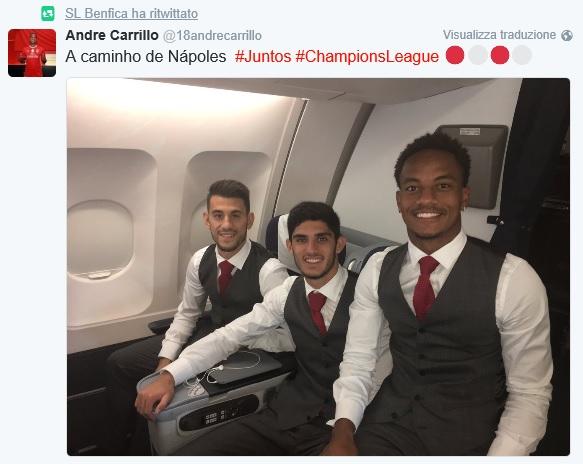Click the second red circle emoji

[x=500, y=55]
